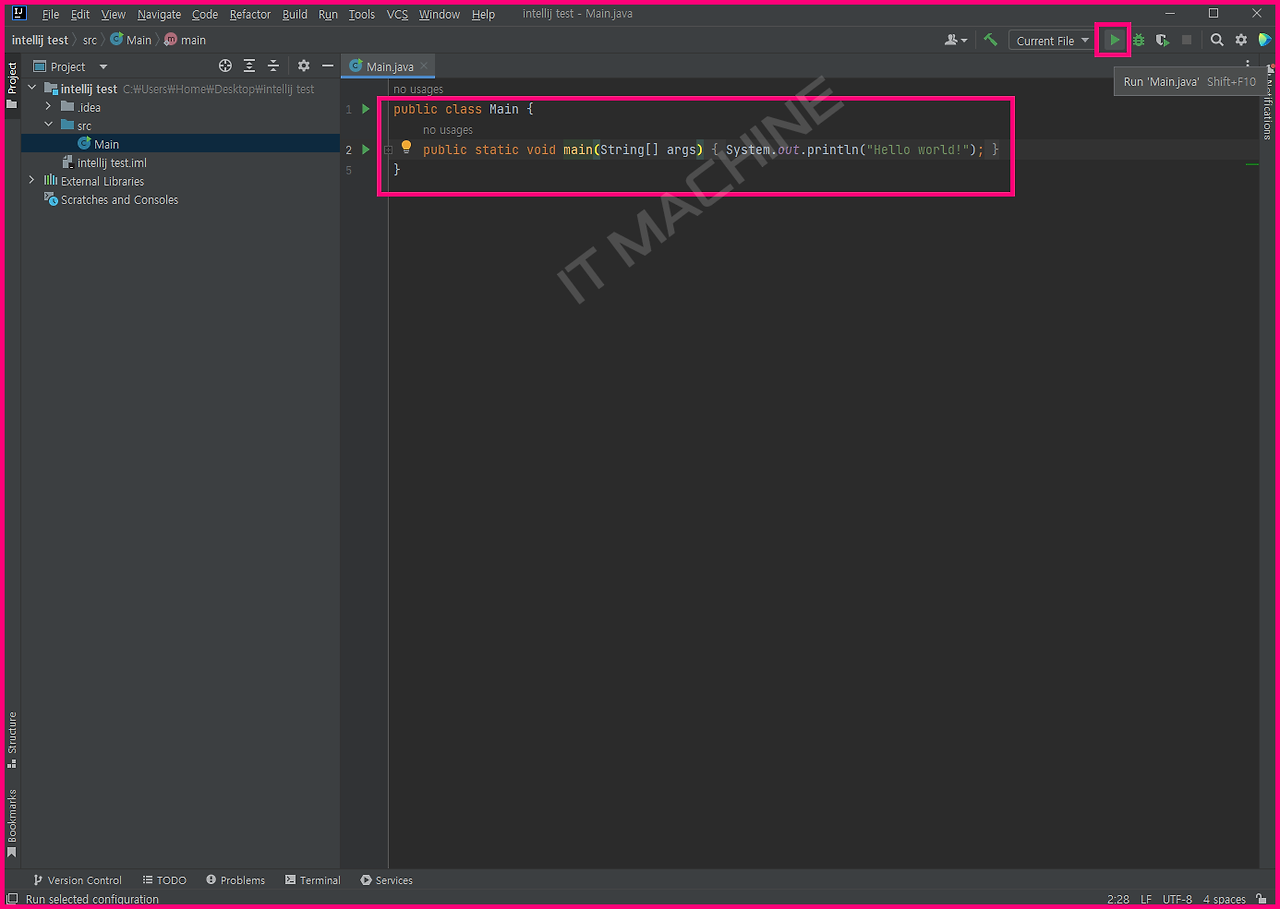Click the Build project hammer icon
This screenshot has width=1280, height=909.
click(x=991, y=40)
